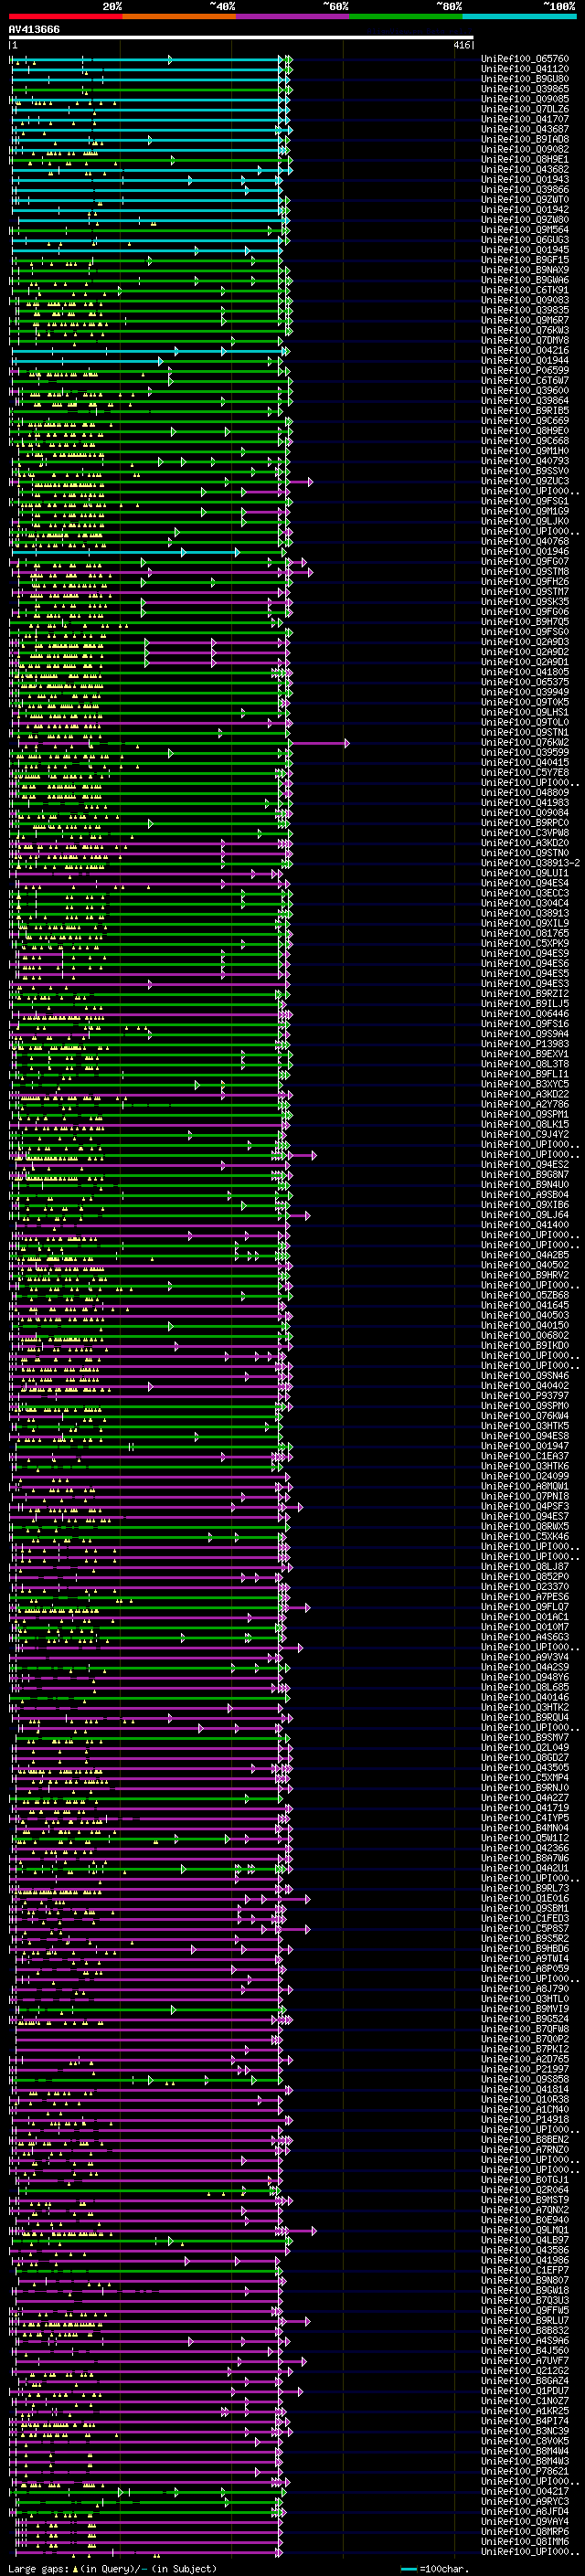Select UniRef100_Q5ZB68 label
585x2576 pixels.
click(x=525, y=1295)
